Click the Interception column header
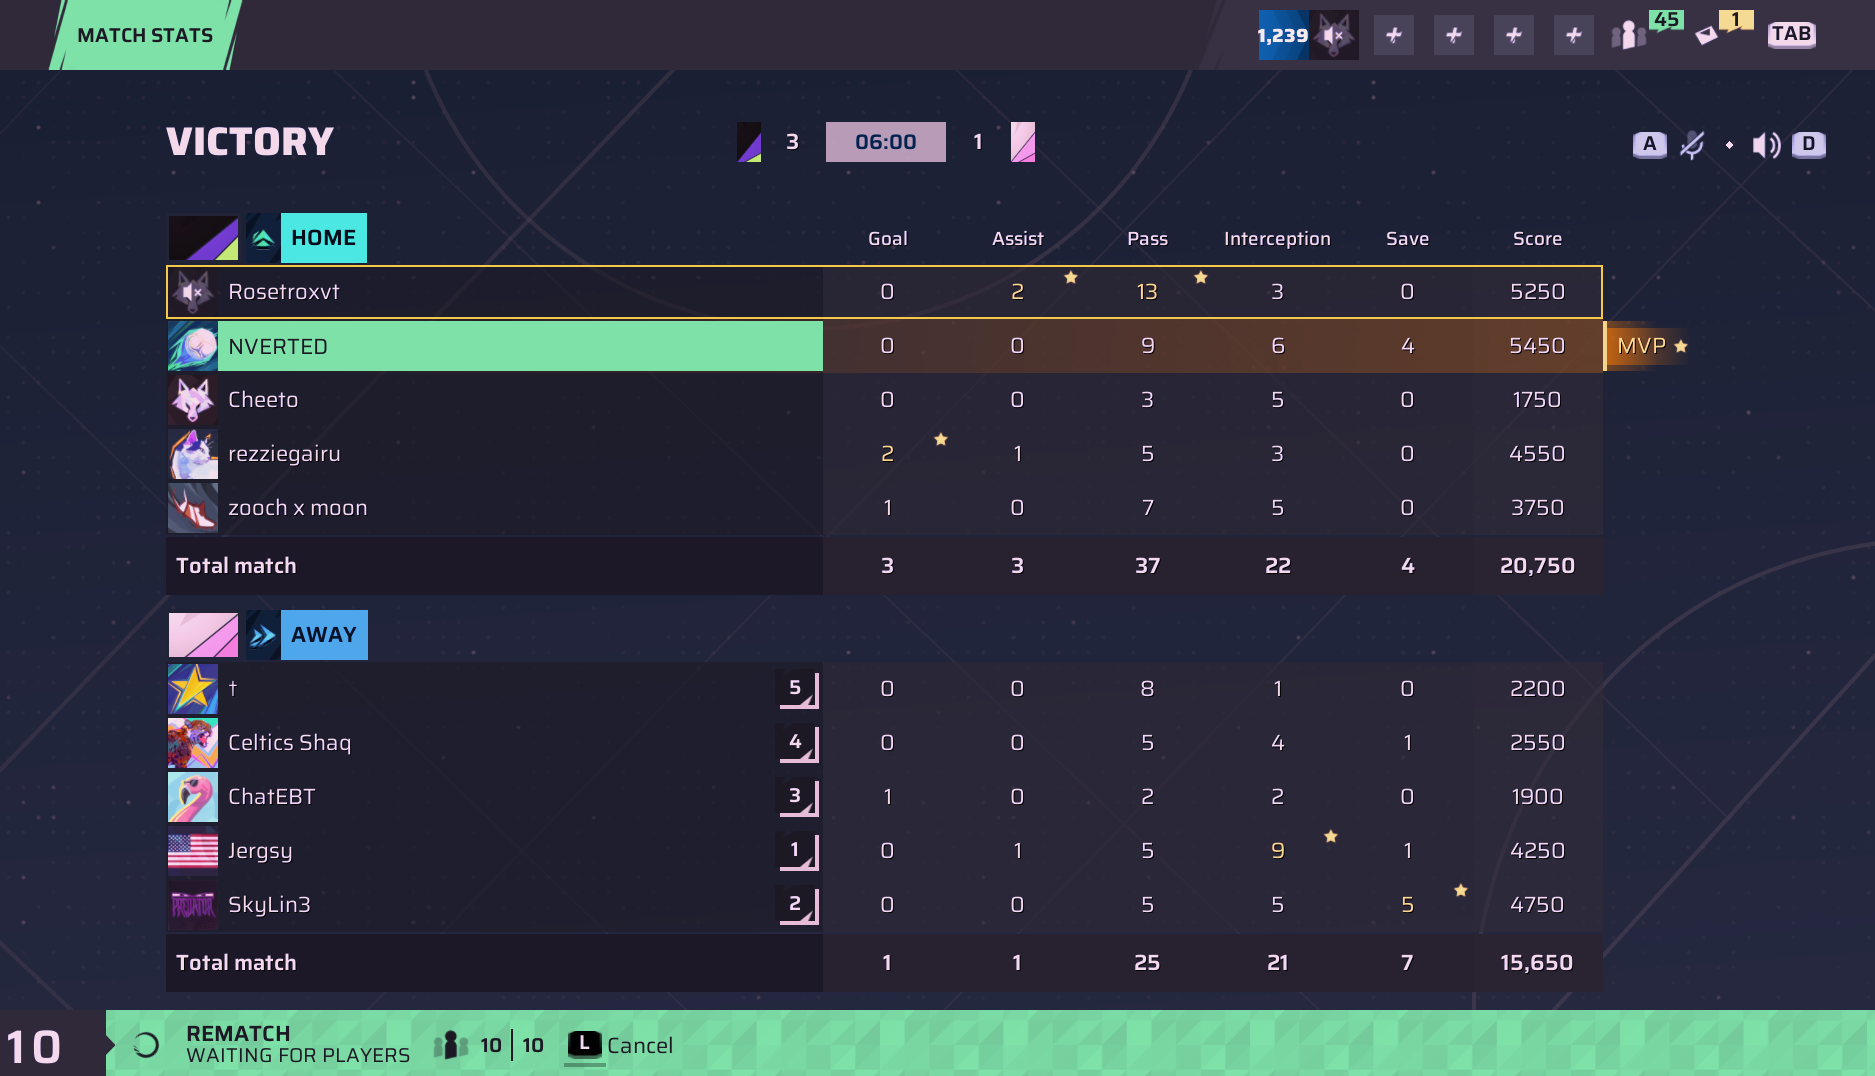 (1277, 239)
